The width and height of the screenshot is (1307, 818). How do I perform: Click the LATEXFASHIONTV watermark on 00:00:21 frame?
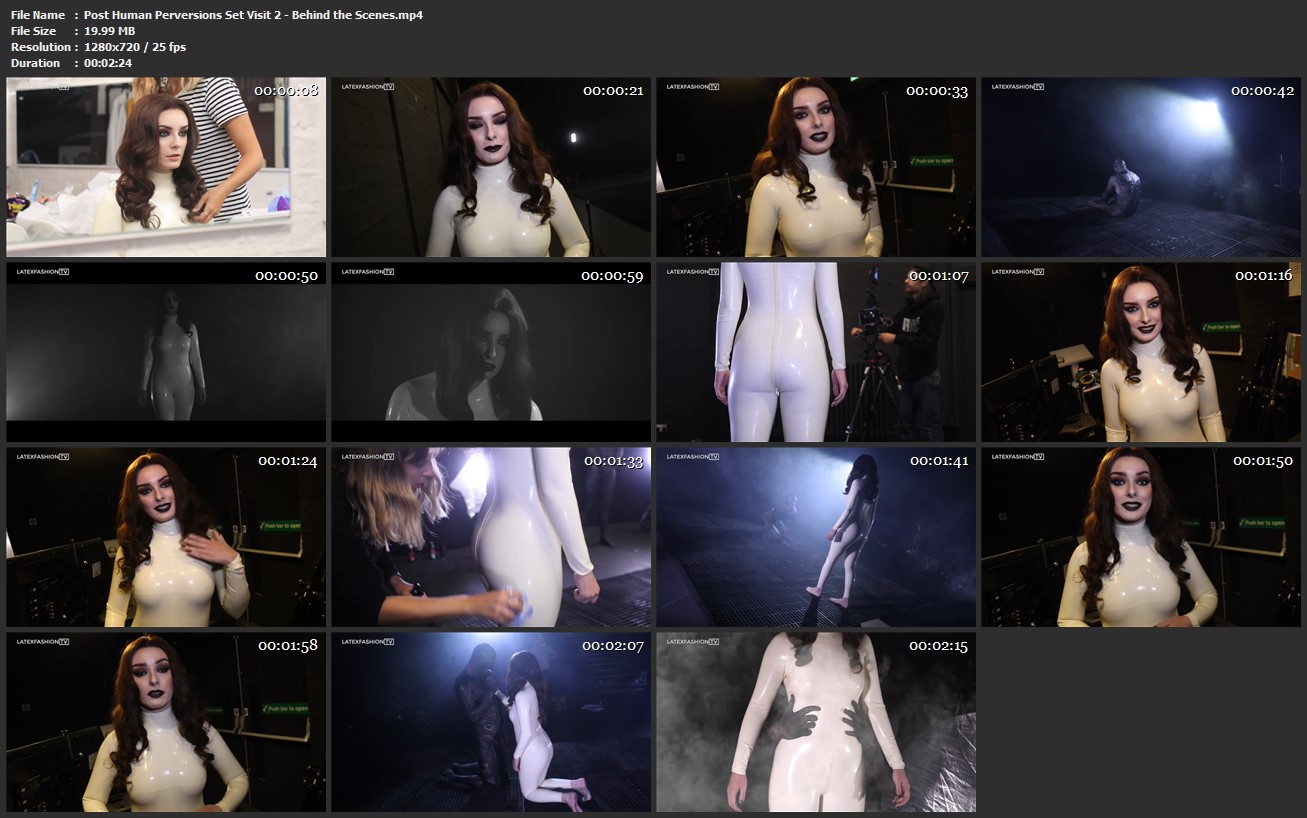[368, 87]
